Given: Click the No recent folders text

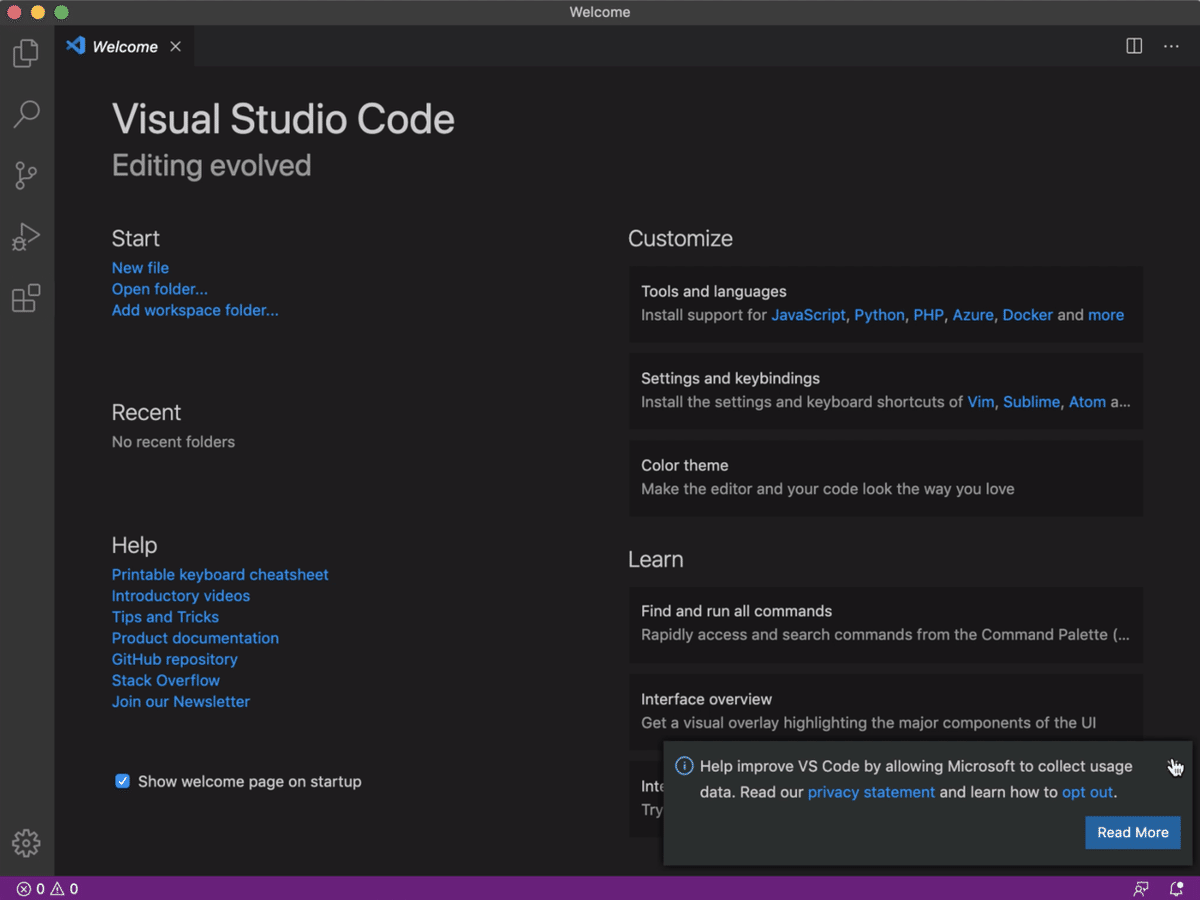Looking at the screenshot, I should tap(173, 442).
